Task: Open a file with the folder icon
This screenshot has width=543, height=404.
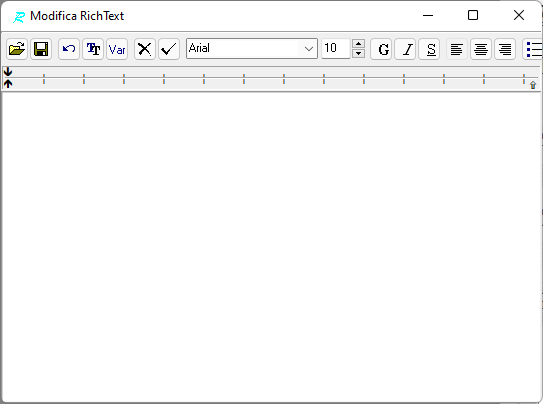Action: coord(17,49)
